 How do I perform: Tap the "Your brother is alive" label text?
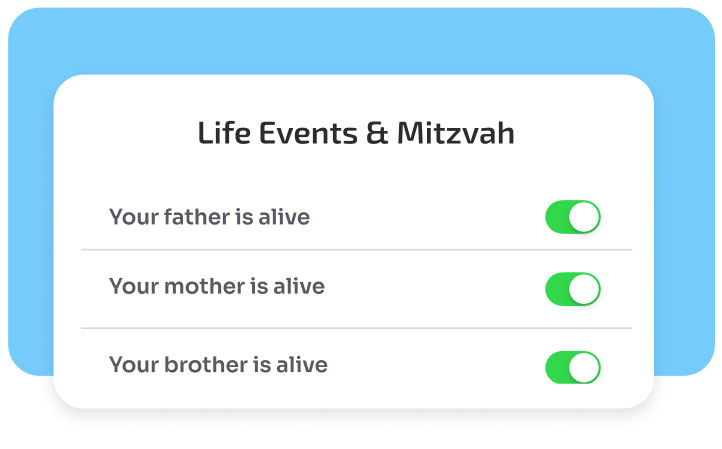pos(218,365)
